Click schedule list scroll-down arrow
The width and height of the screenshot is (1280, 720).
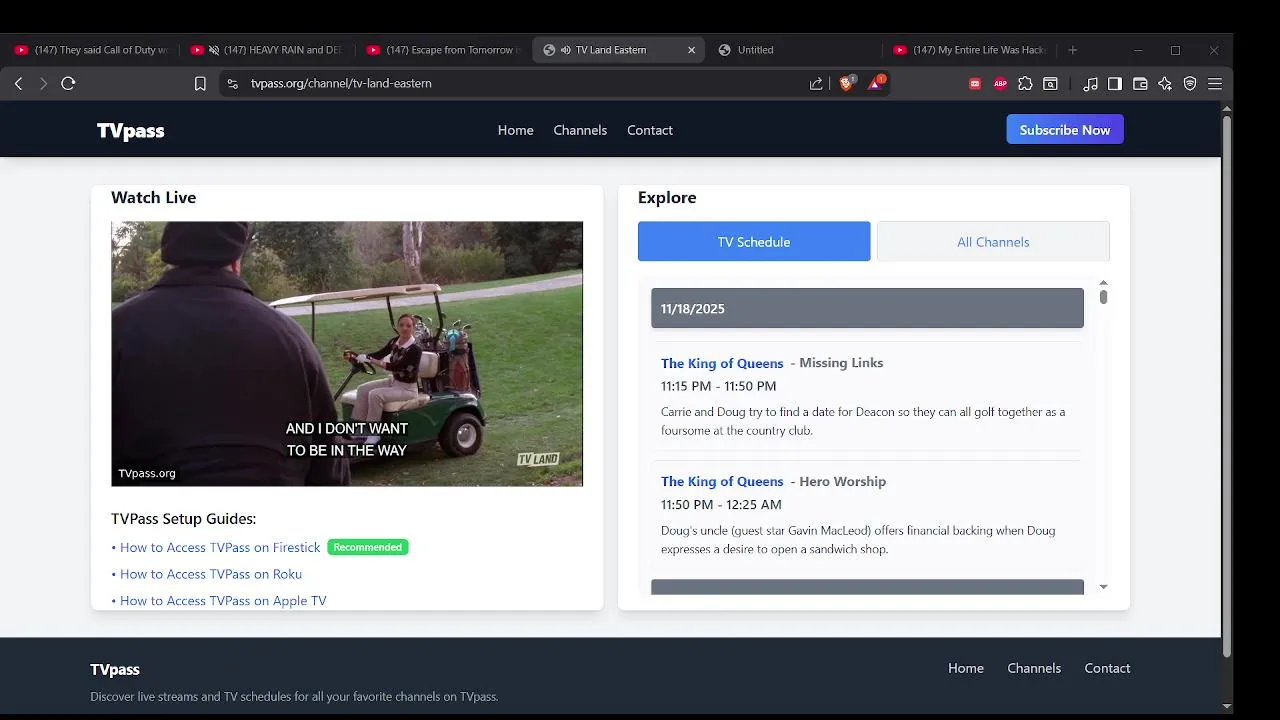pos(1103,587)
